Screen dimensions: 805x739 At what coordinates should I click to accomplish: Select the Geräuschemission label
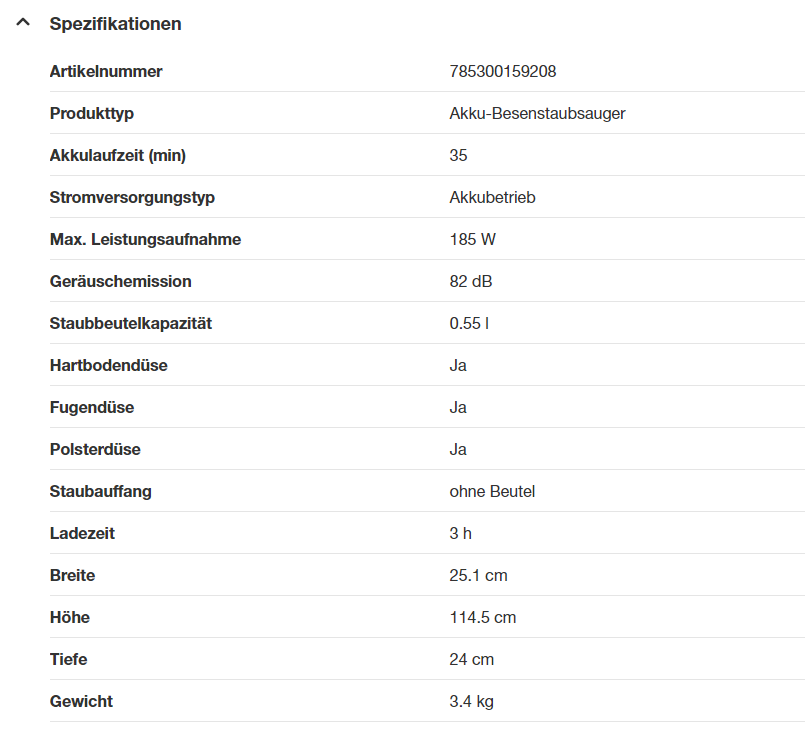pyautogui.click(x=120, y=282)
